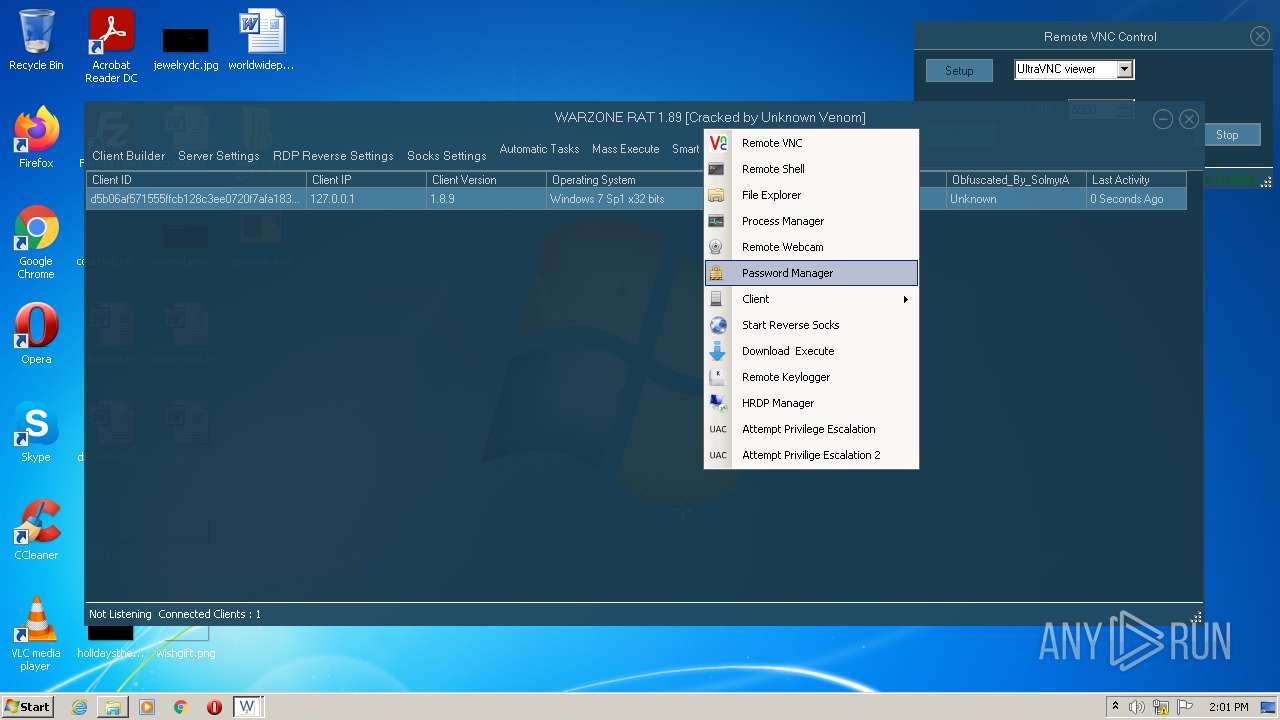This screenshot has width=1280, height=720.
Task: Click the Process Manager icon in menu
Action: coord(717,221)
